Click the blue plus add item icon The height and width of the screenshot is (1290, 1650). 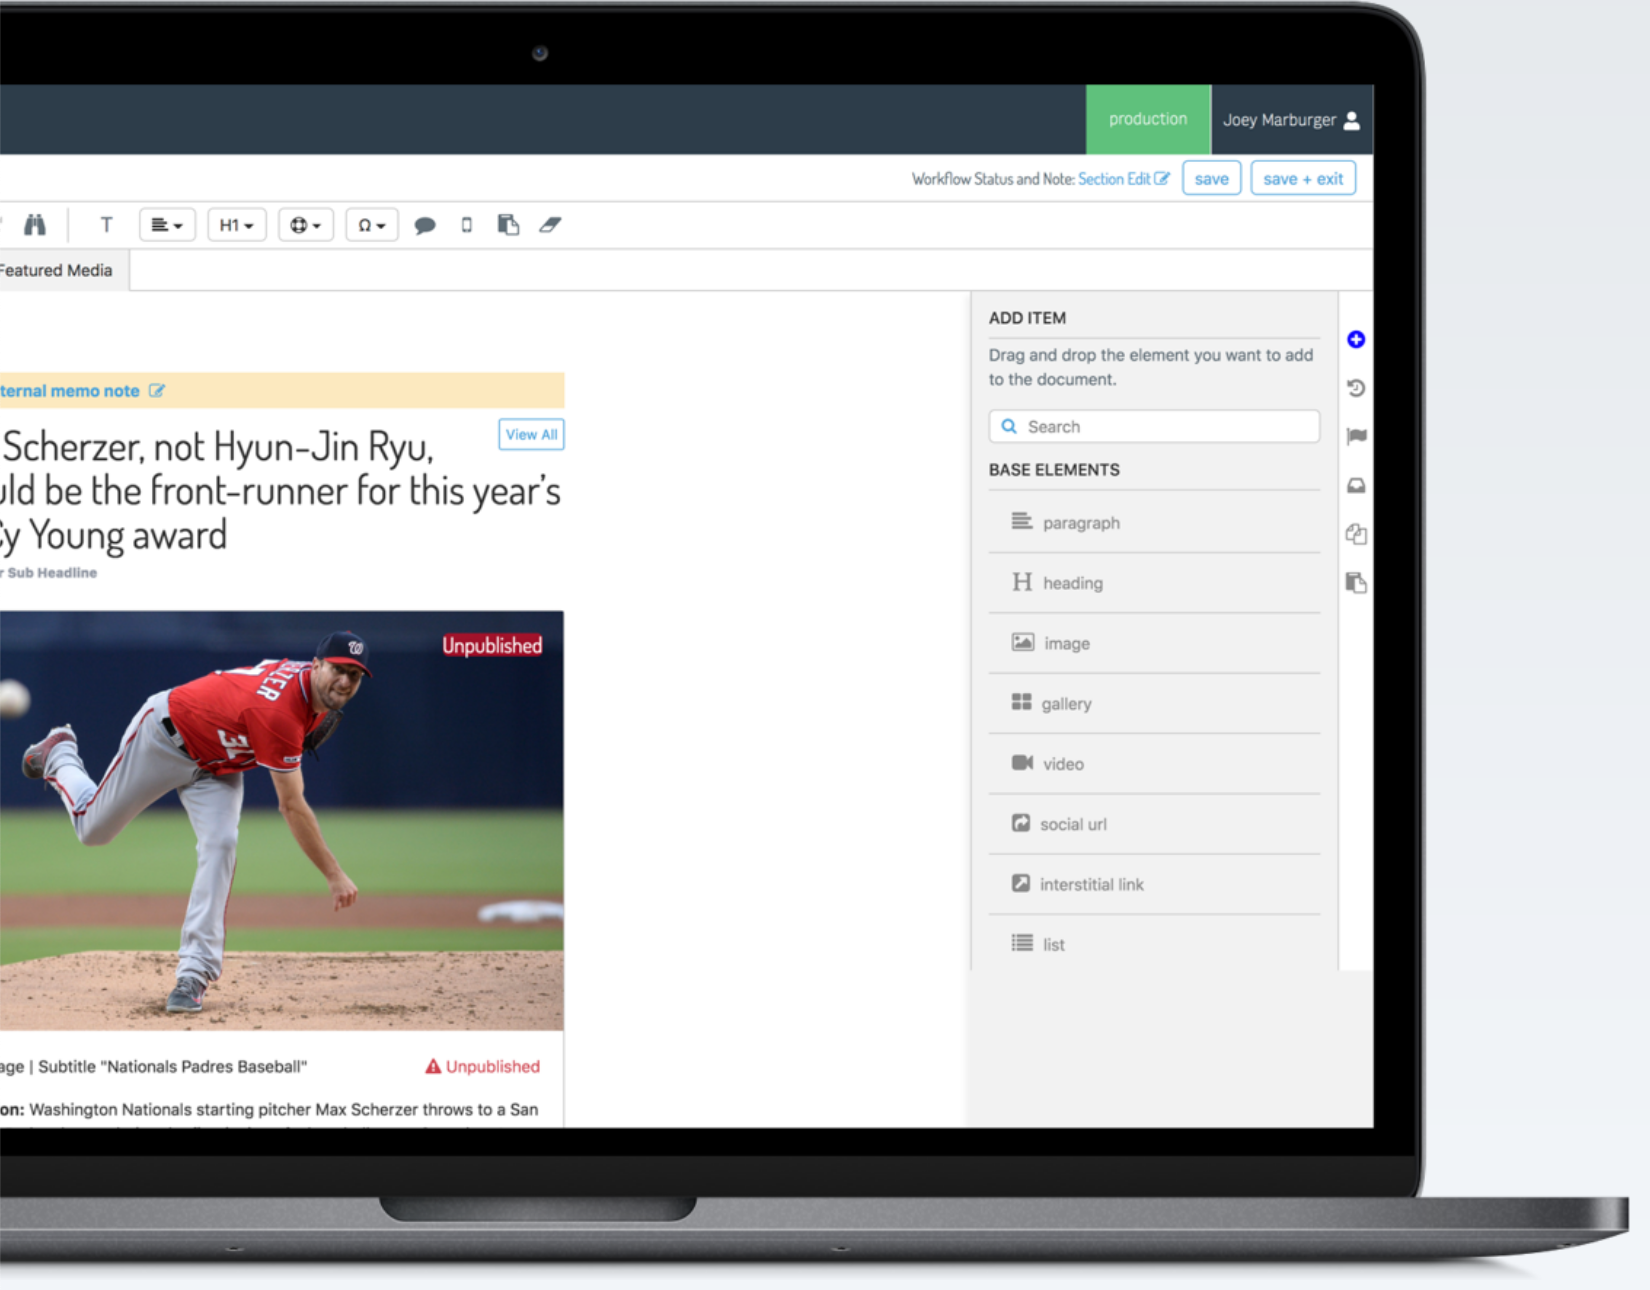(x=1356, y=340)
